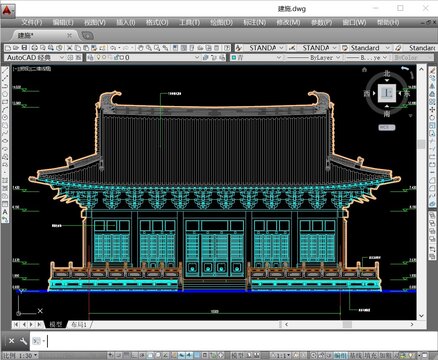Open the 格式(O) menu
Image resolution: width=438 pixels, height=360 pixels.
point(157,22)
